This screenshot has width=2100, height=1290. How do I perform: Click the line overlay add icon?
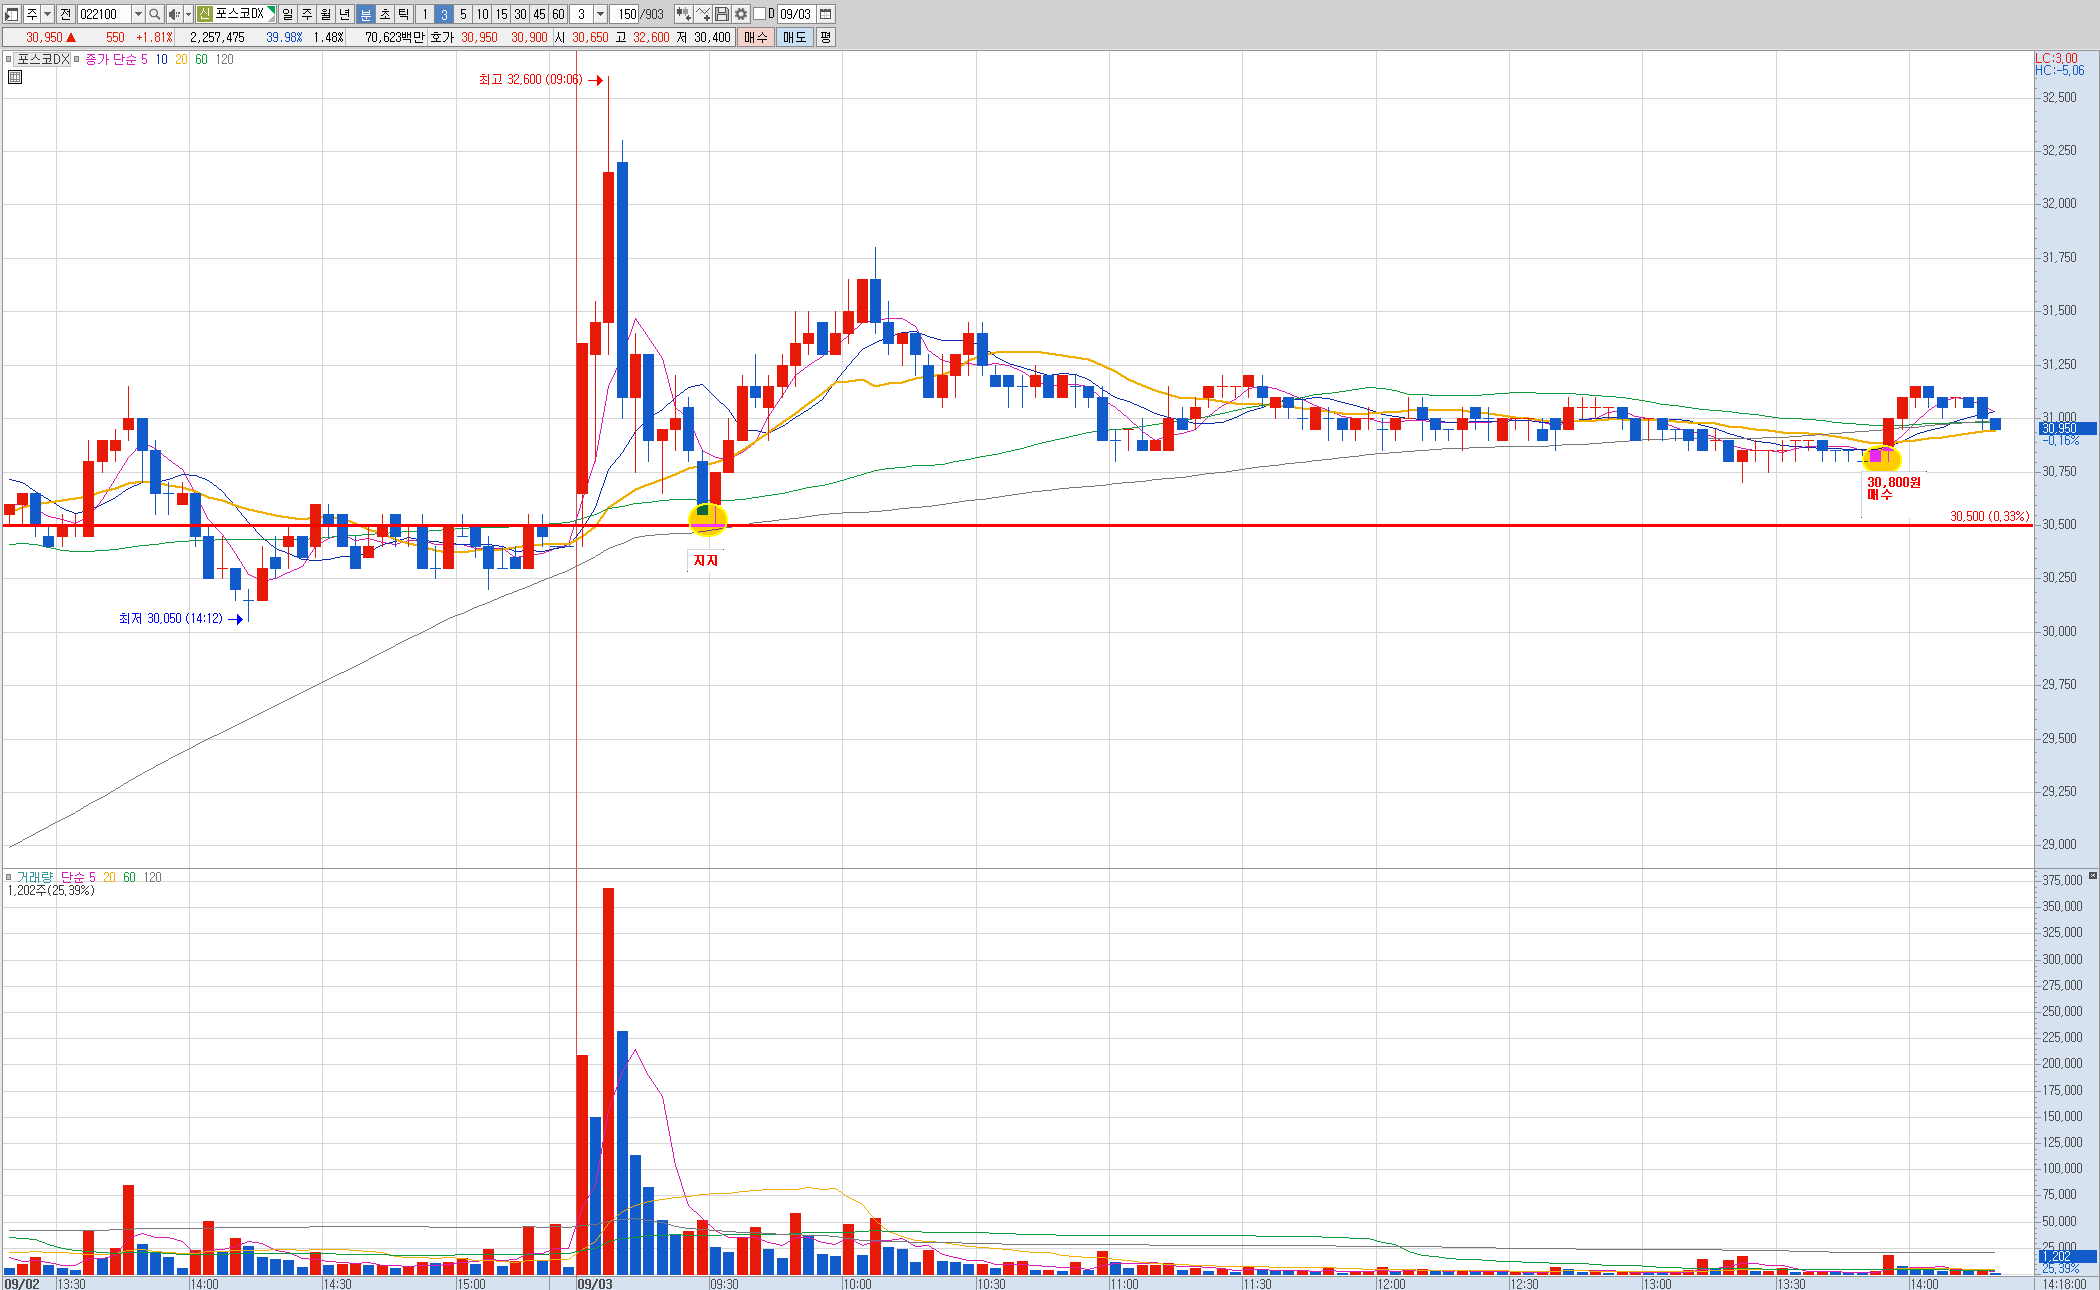[703, 14]
